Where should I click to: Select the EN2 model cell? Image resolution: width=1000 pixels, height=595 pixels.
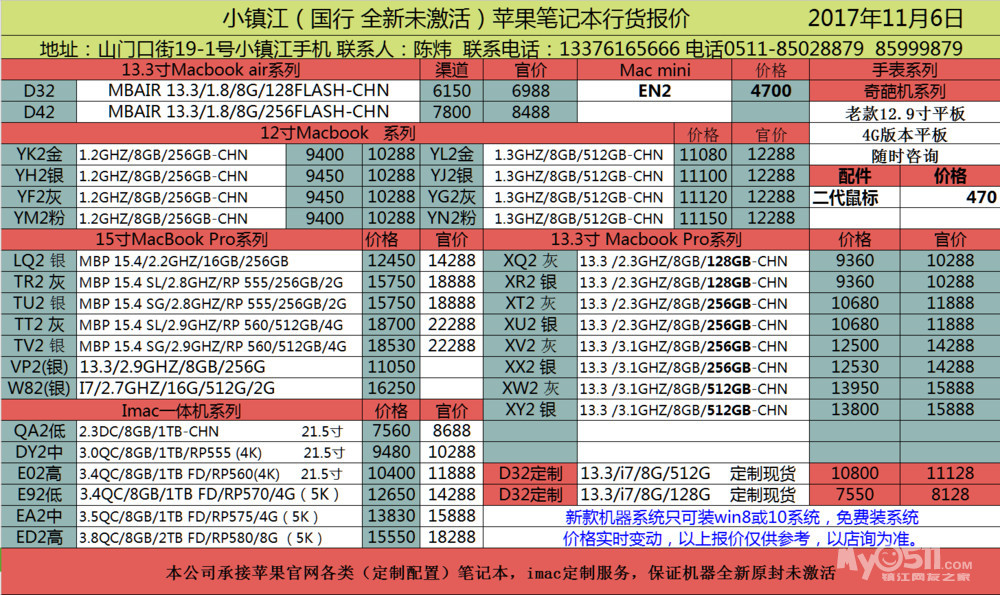pos(655,91)
